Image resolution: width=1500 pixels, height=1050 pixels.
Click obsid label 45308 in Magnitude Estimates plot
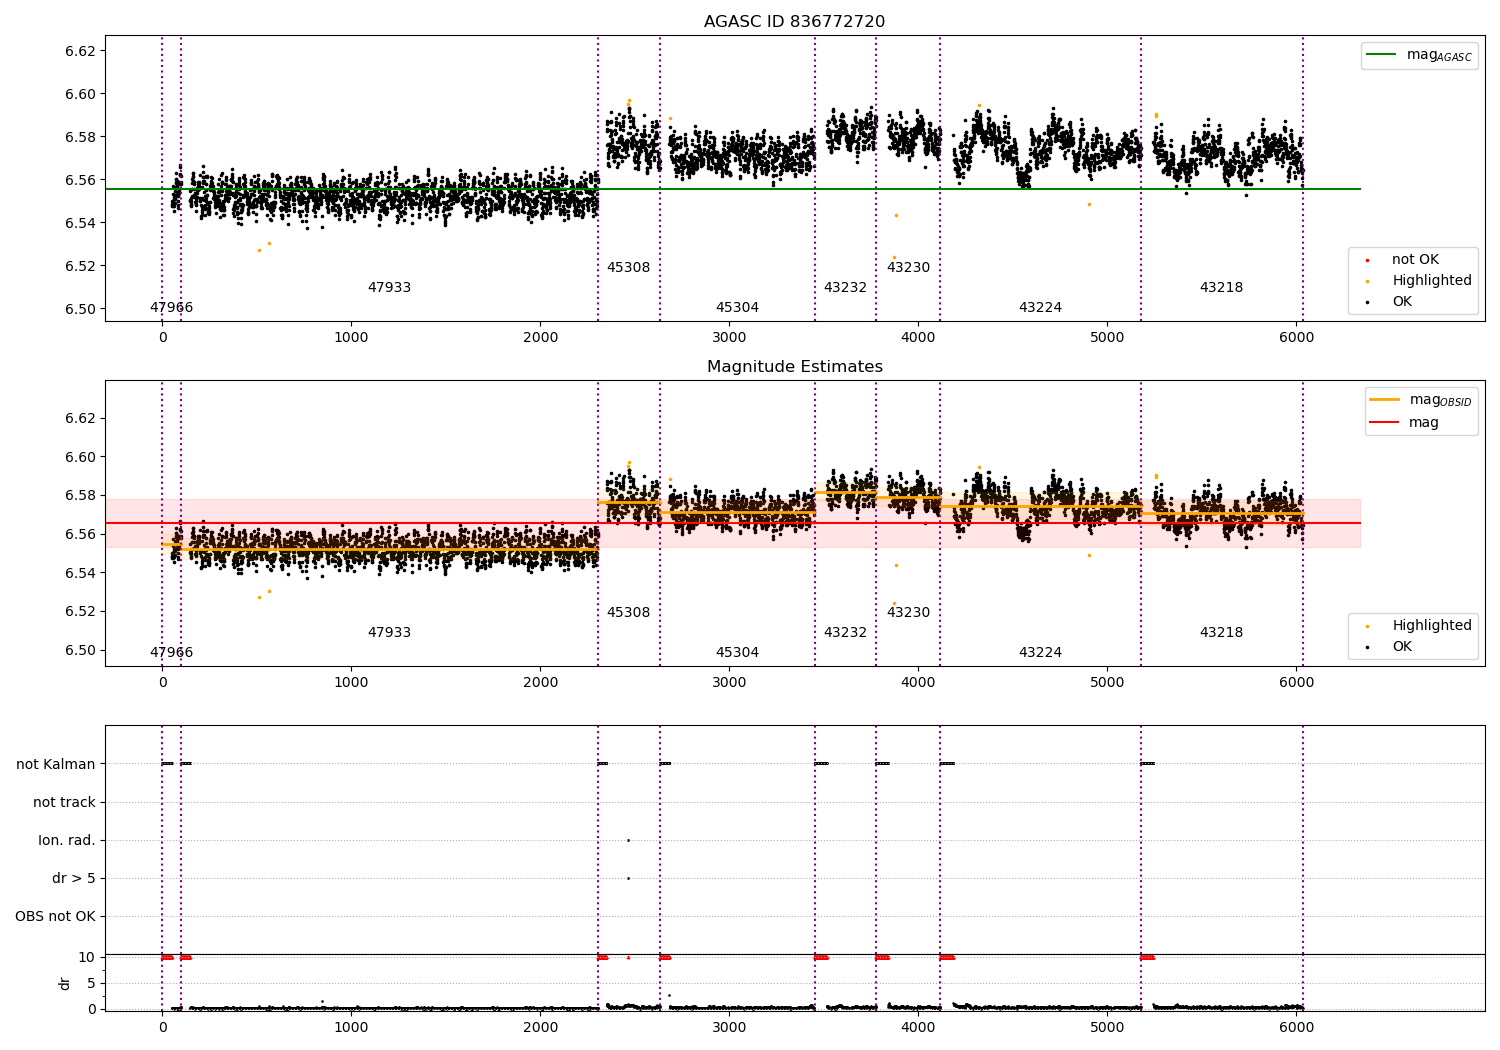[628, 613]
